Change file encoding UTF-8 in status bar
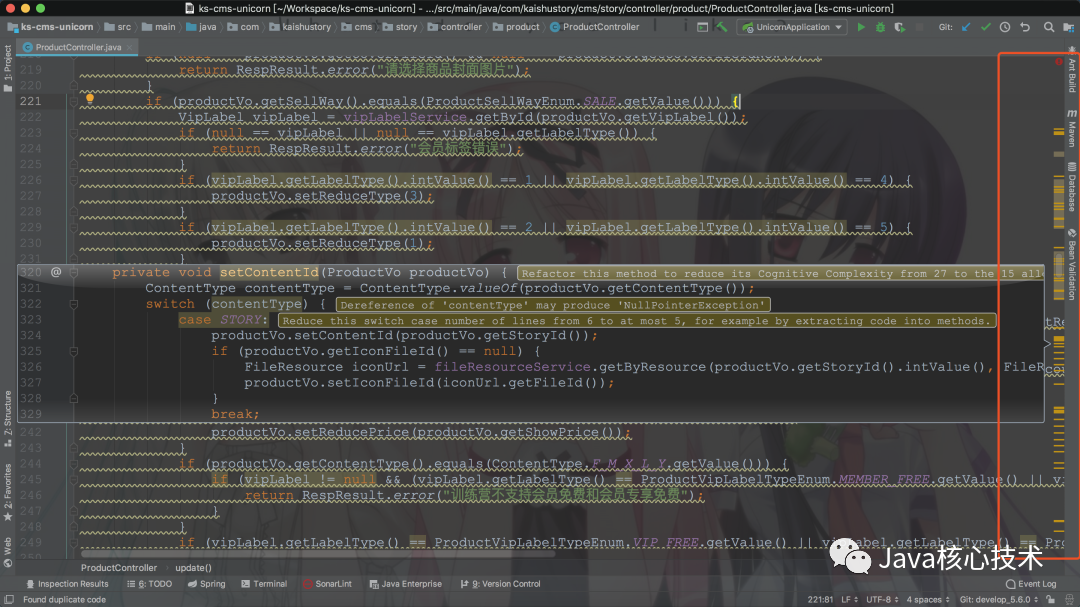This screenshot has height=607, width=1080. click(x=882, y=599)
